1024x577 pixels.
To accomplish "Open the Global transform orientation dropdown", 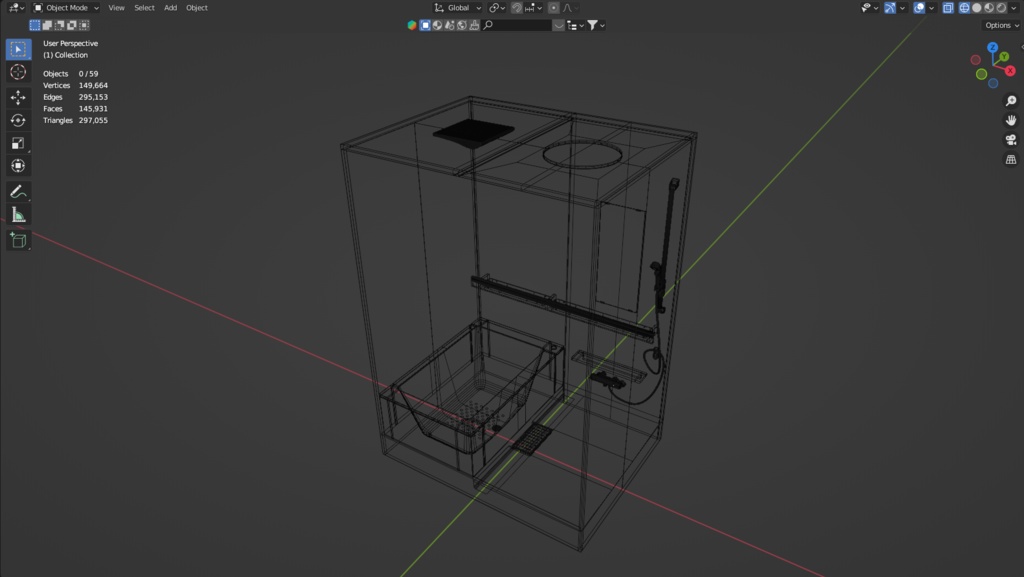I will coord(458,8).
